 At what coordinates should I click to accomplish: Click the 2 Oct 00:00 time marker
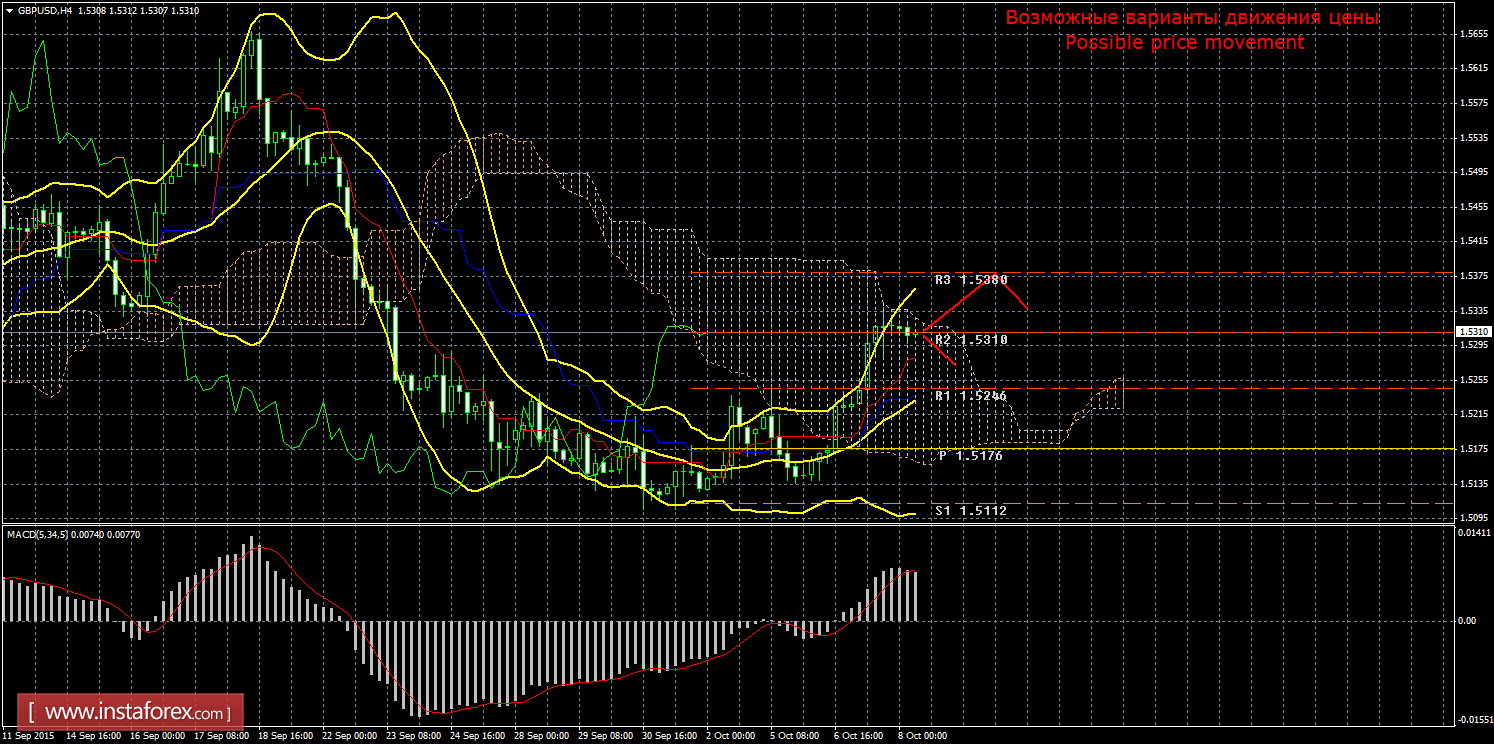731,737
